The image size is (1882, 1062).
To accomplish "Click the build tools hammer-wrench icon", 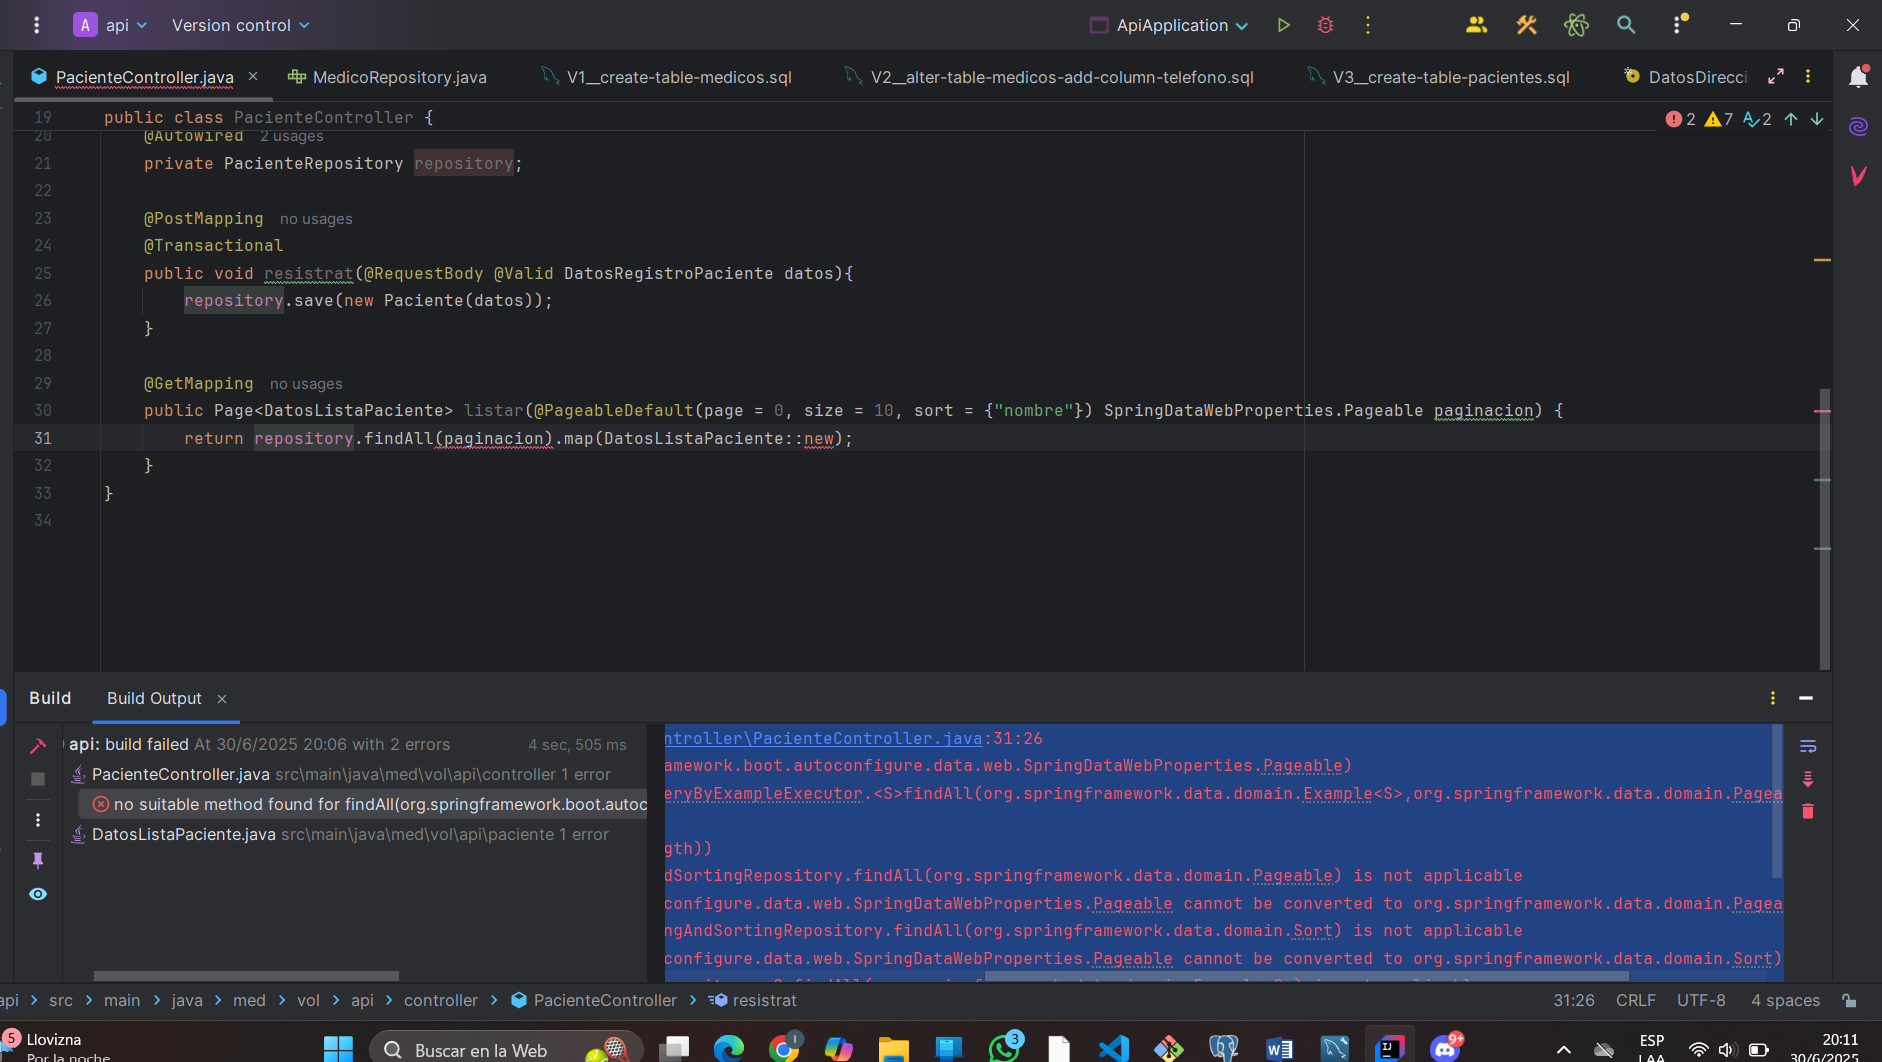I will [x=1526, y=25].
